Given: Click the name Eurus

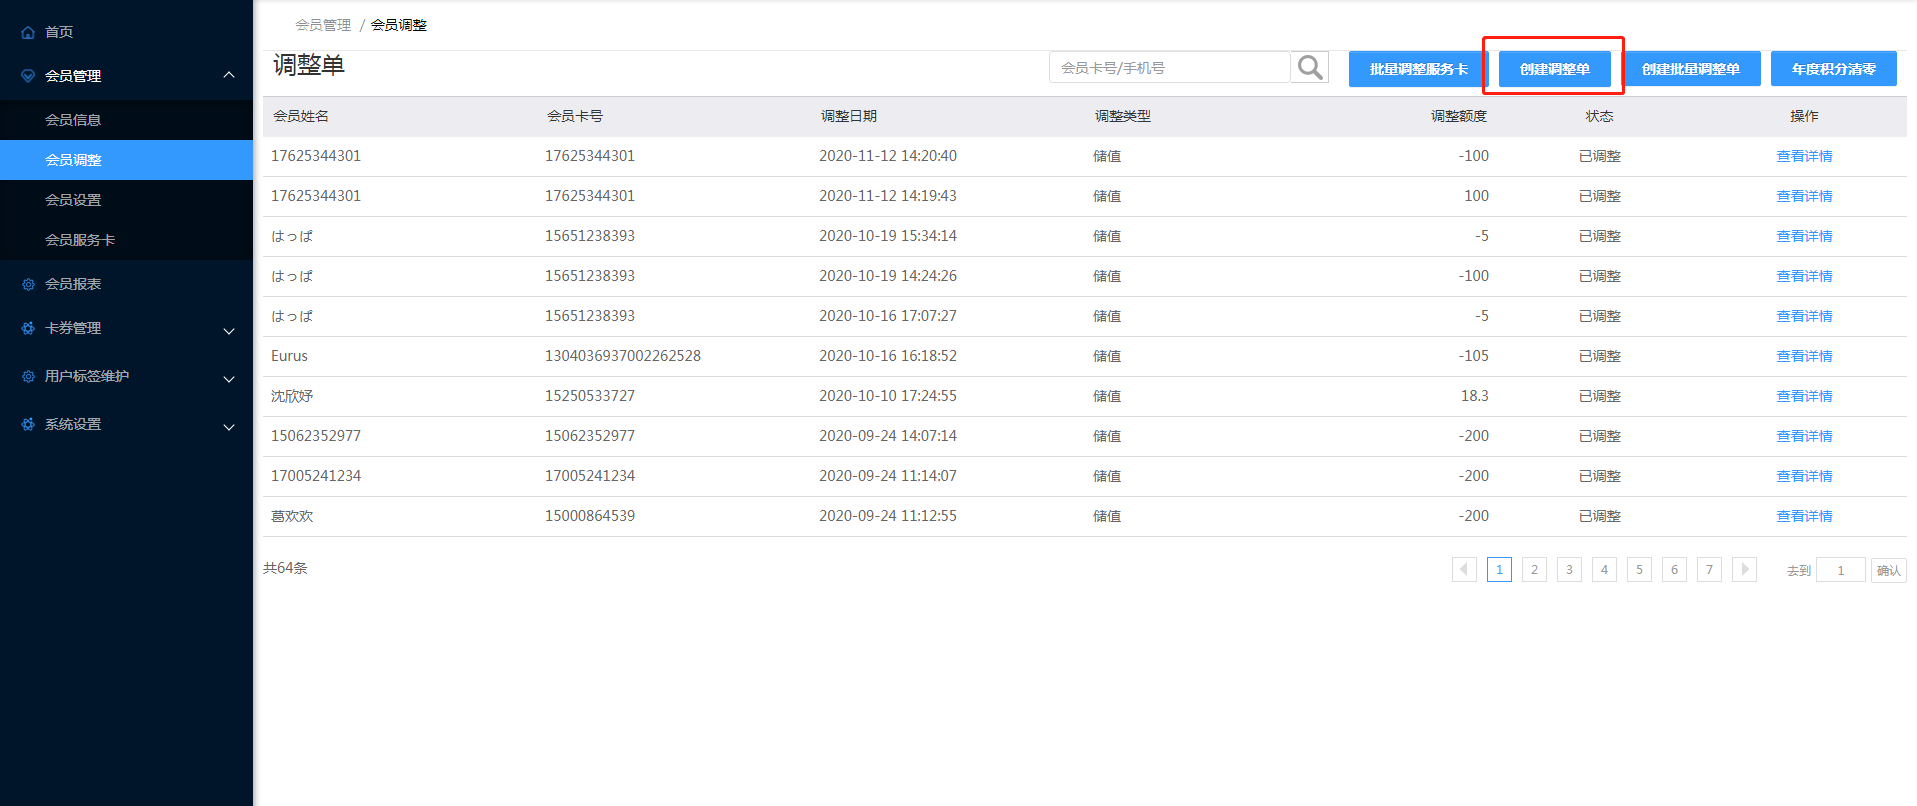Looking at the screenshot, I should coord(290,356).
